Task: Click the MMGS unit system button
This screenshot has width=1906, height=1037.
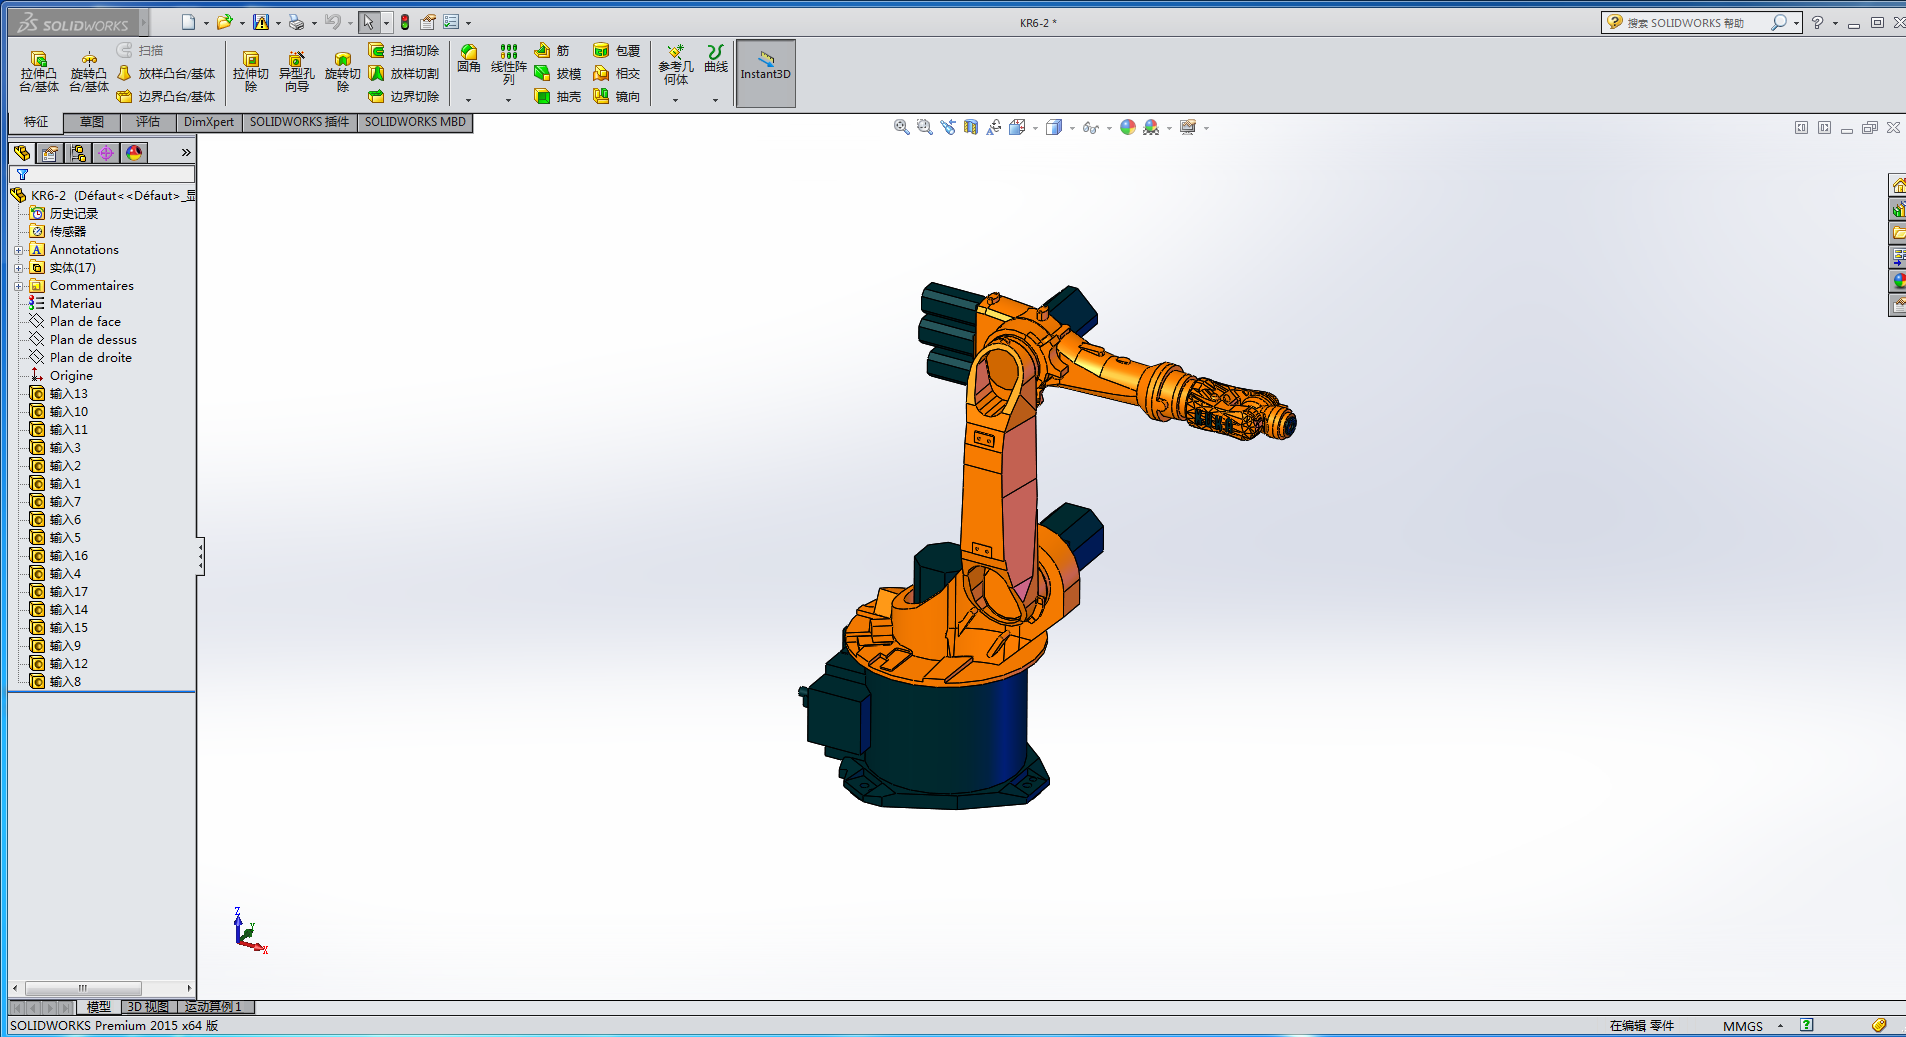Action: pos(1742,1026)
